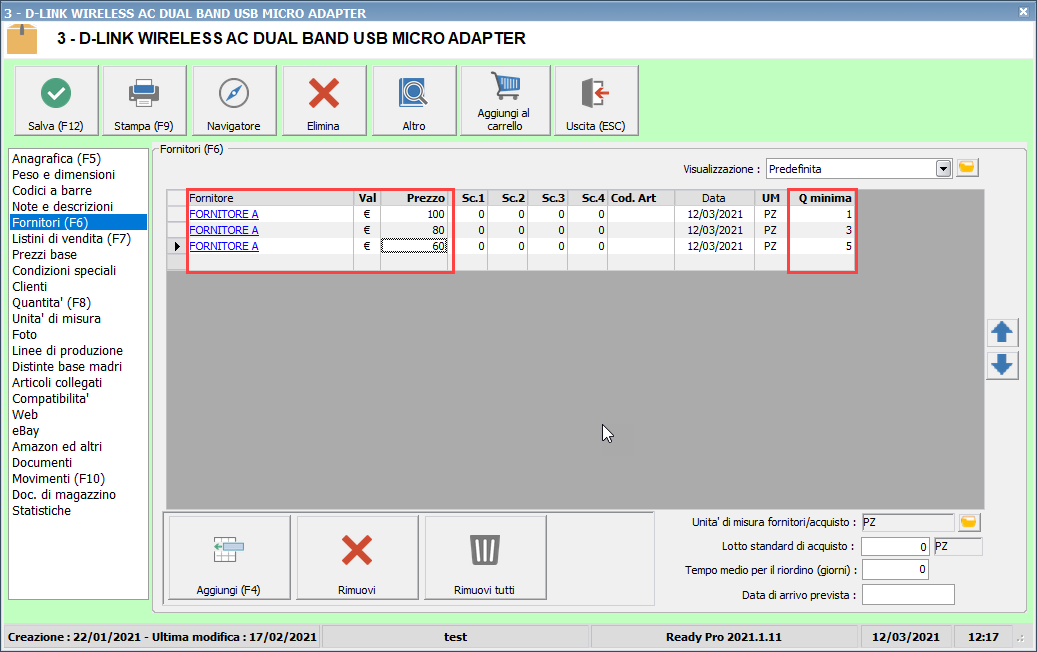Screen dimensions: 1037x652
Task: Click Tempo medio per il riordino field
Action: click(895, 570)
